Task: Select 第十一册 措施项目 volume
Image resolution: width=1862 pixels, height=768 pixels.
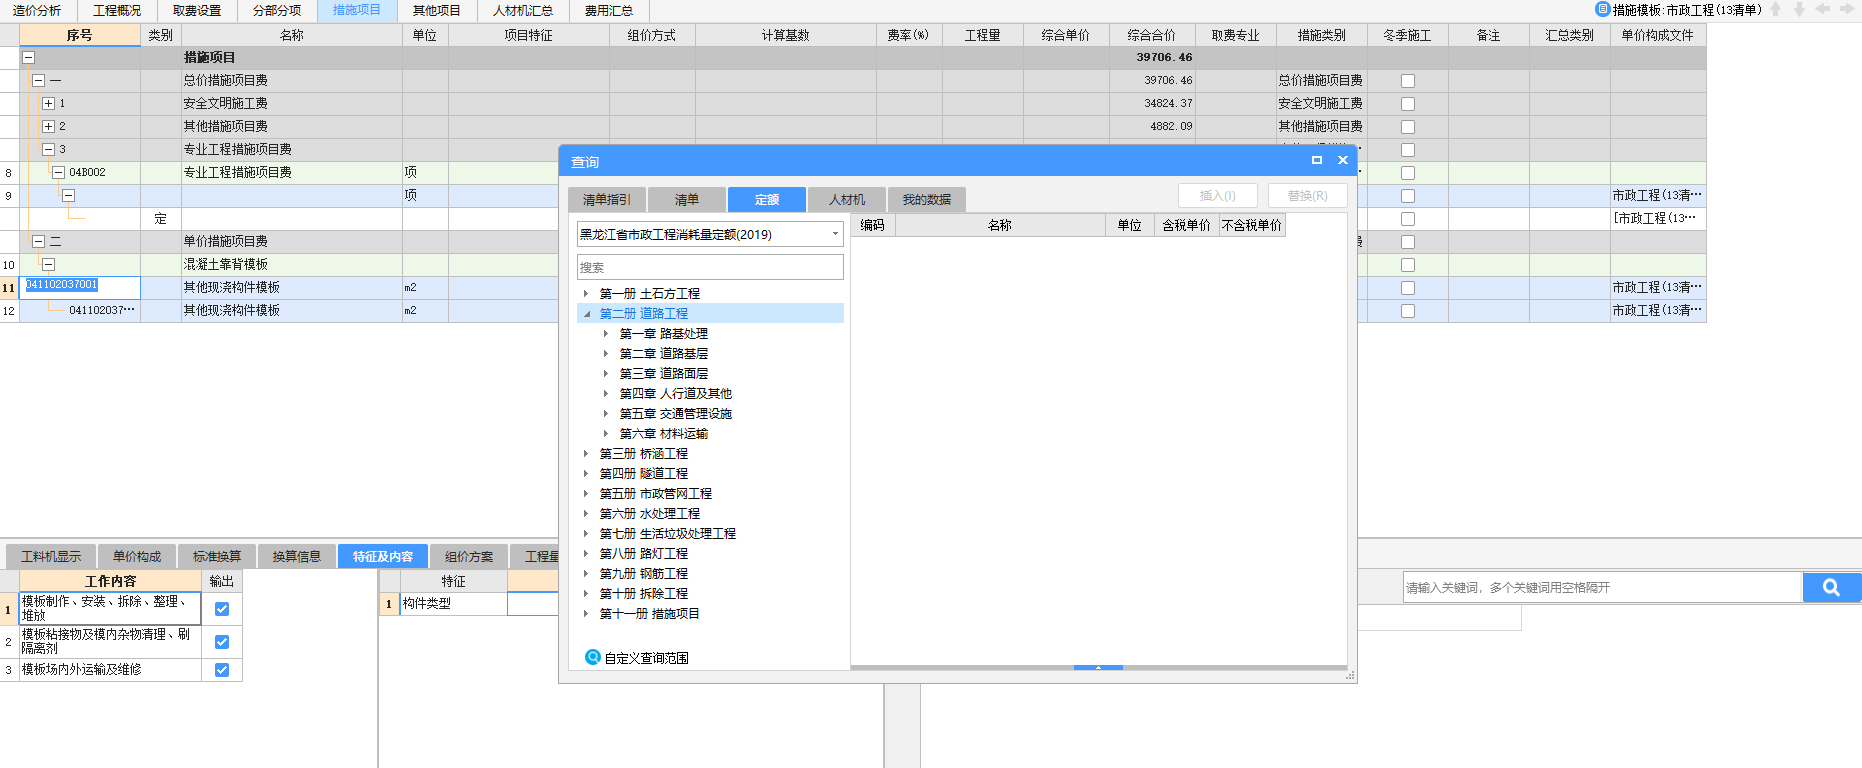Action: 650,614
